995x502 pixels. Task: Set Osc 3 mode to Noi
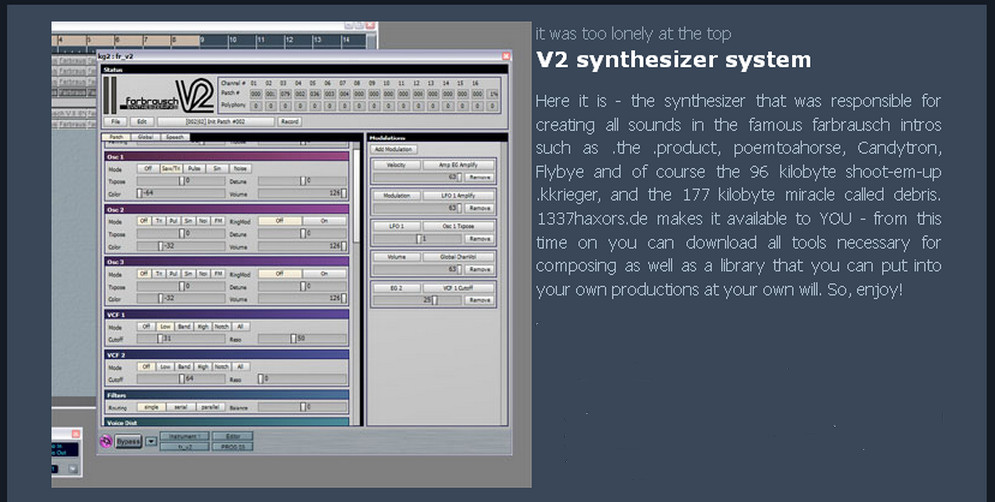[x=203, y=274]
